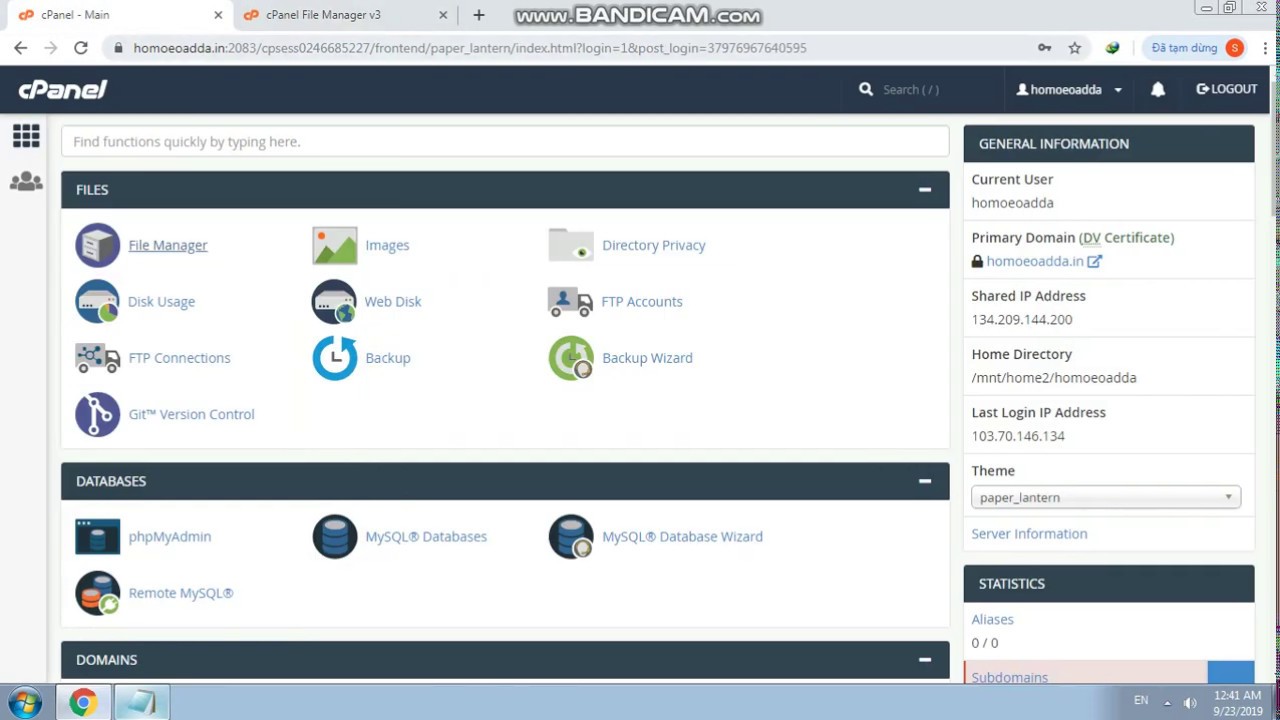Open the File Manager link
The height and width of the screenshot is (720, 1280).
coord(168,245)
